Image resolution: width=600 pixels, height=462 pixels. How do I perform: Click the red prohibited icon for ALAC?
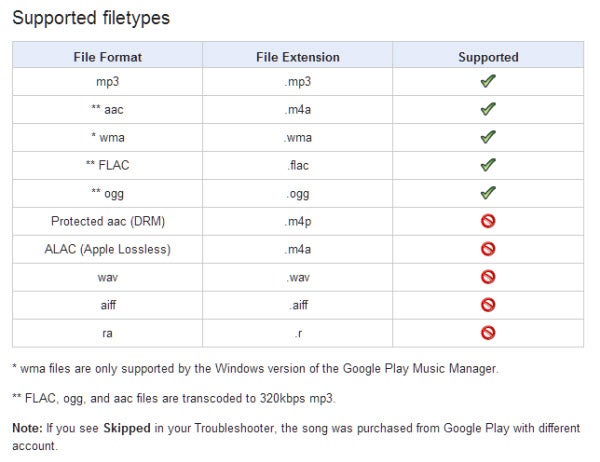tap(488, 249)
